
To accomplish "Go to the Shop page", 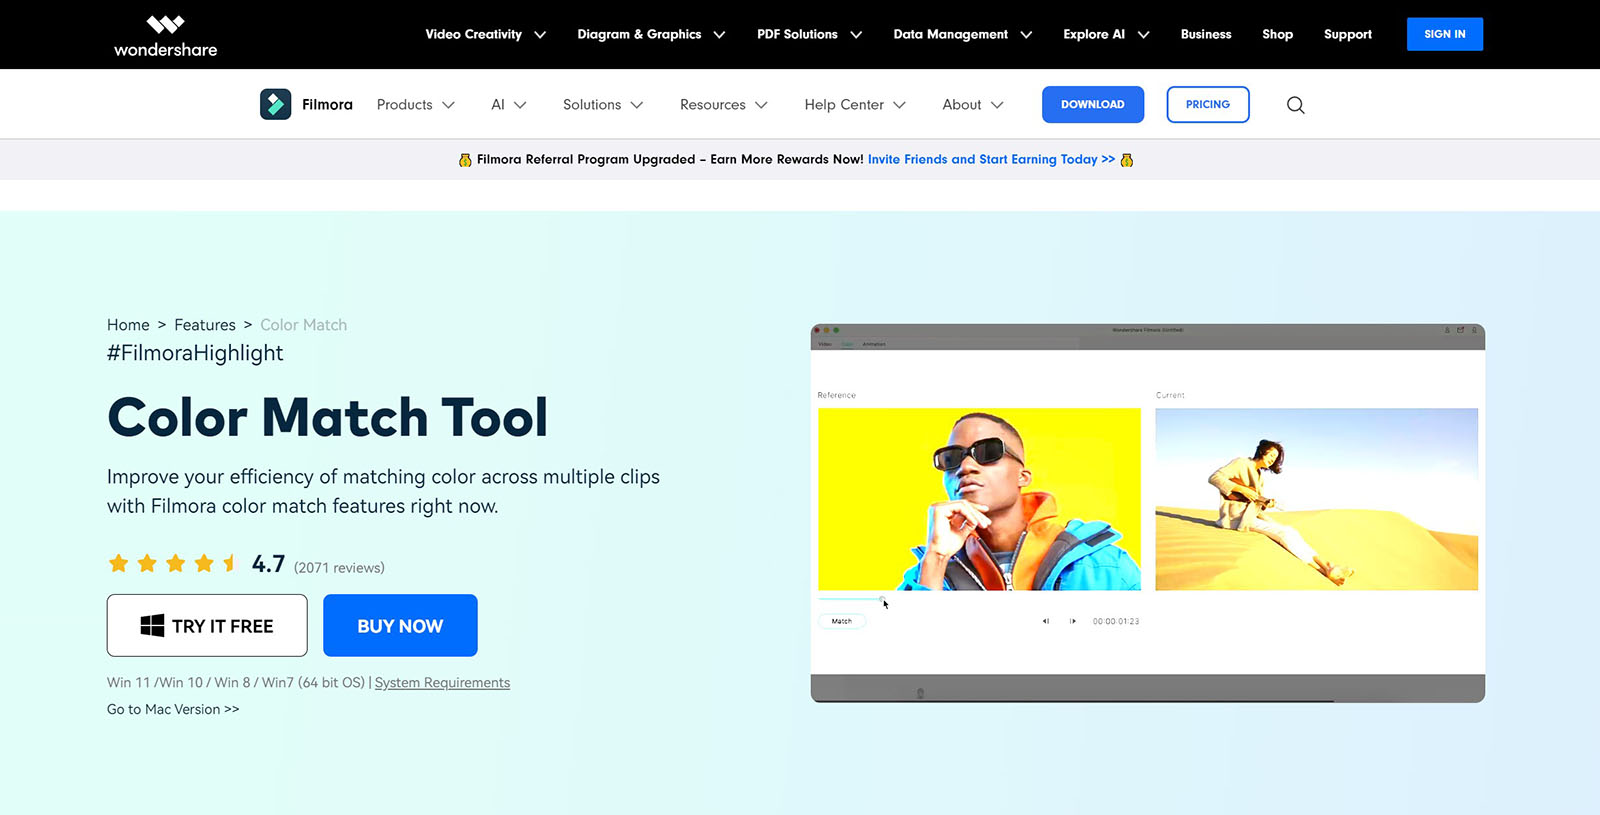I will click(x=1277, y=34).
